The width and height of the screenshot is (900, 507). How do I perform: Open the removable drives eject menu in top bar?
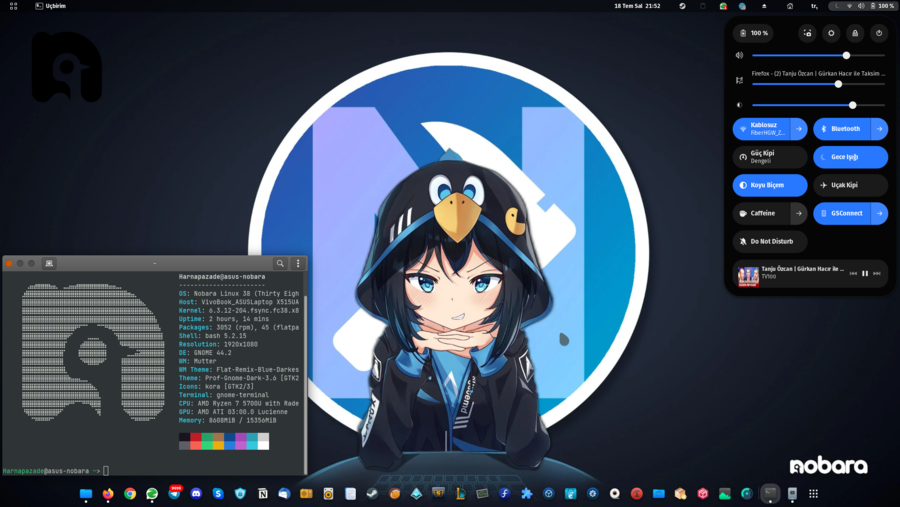pos(764,6)
